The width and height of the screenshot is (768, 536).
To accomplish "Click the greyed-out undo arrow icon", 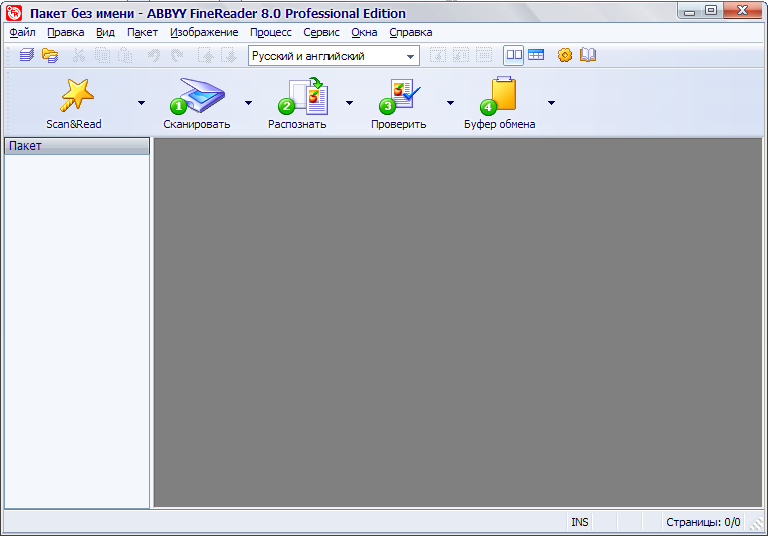I will pyautogui.click(x=154, y=55).
